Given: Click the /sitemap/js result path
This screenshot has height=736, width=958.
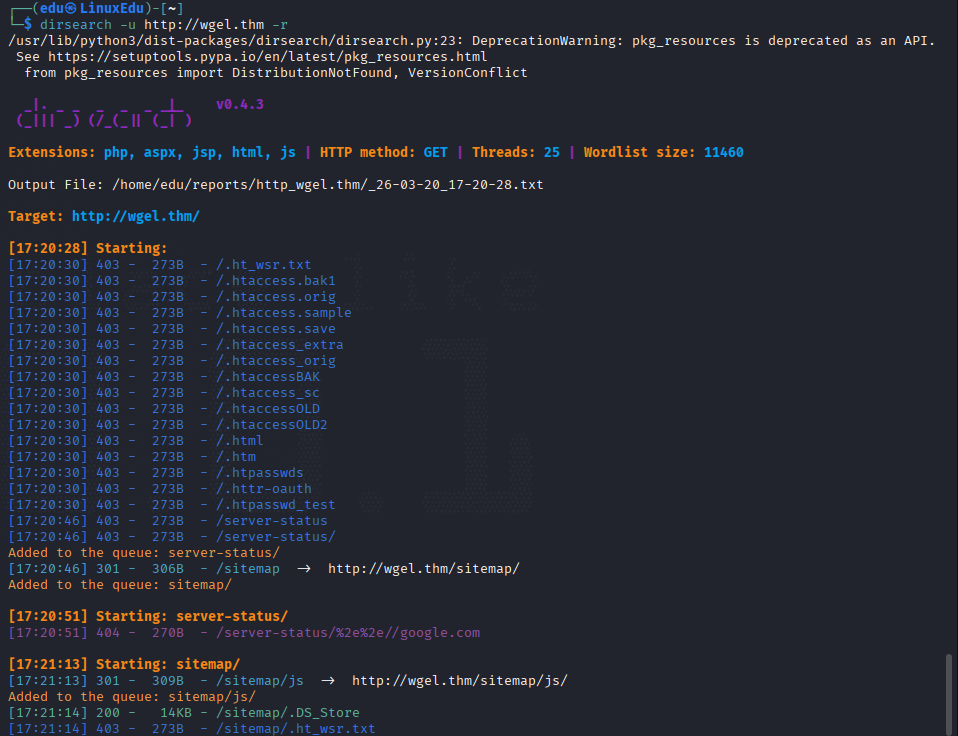Looking at the screenshot, I should [260, 680].
